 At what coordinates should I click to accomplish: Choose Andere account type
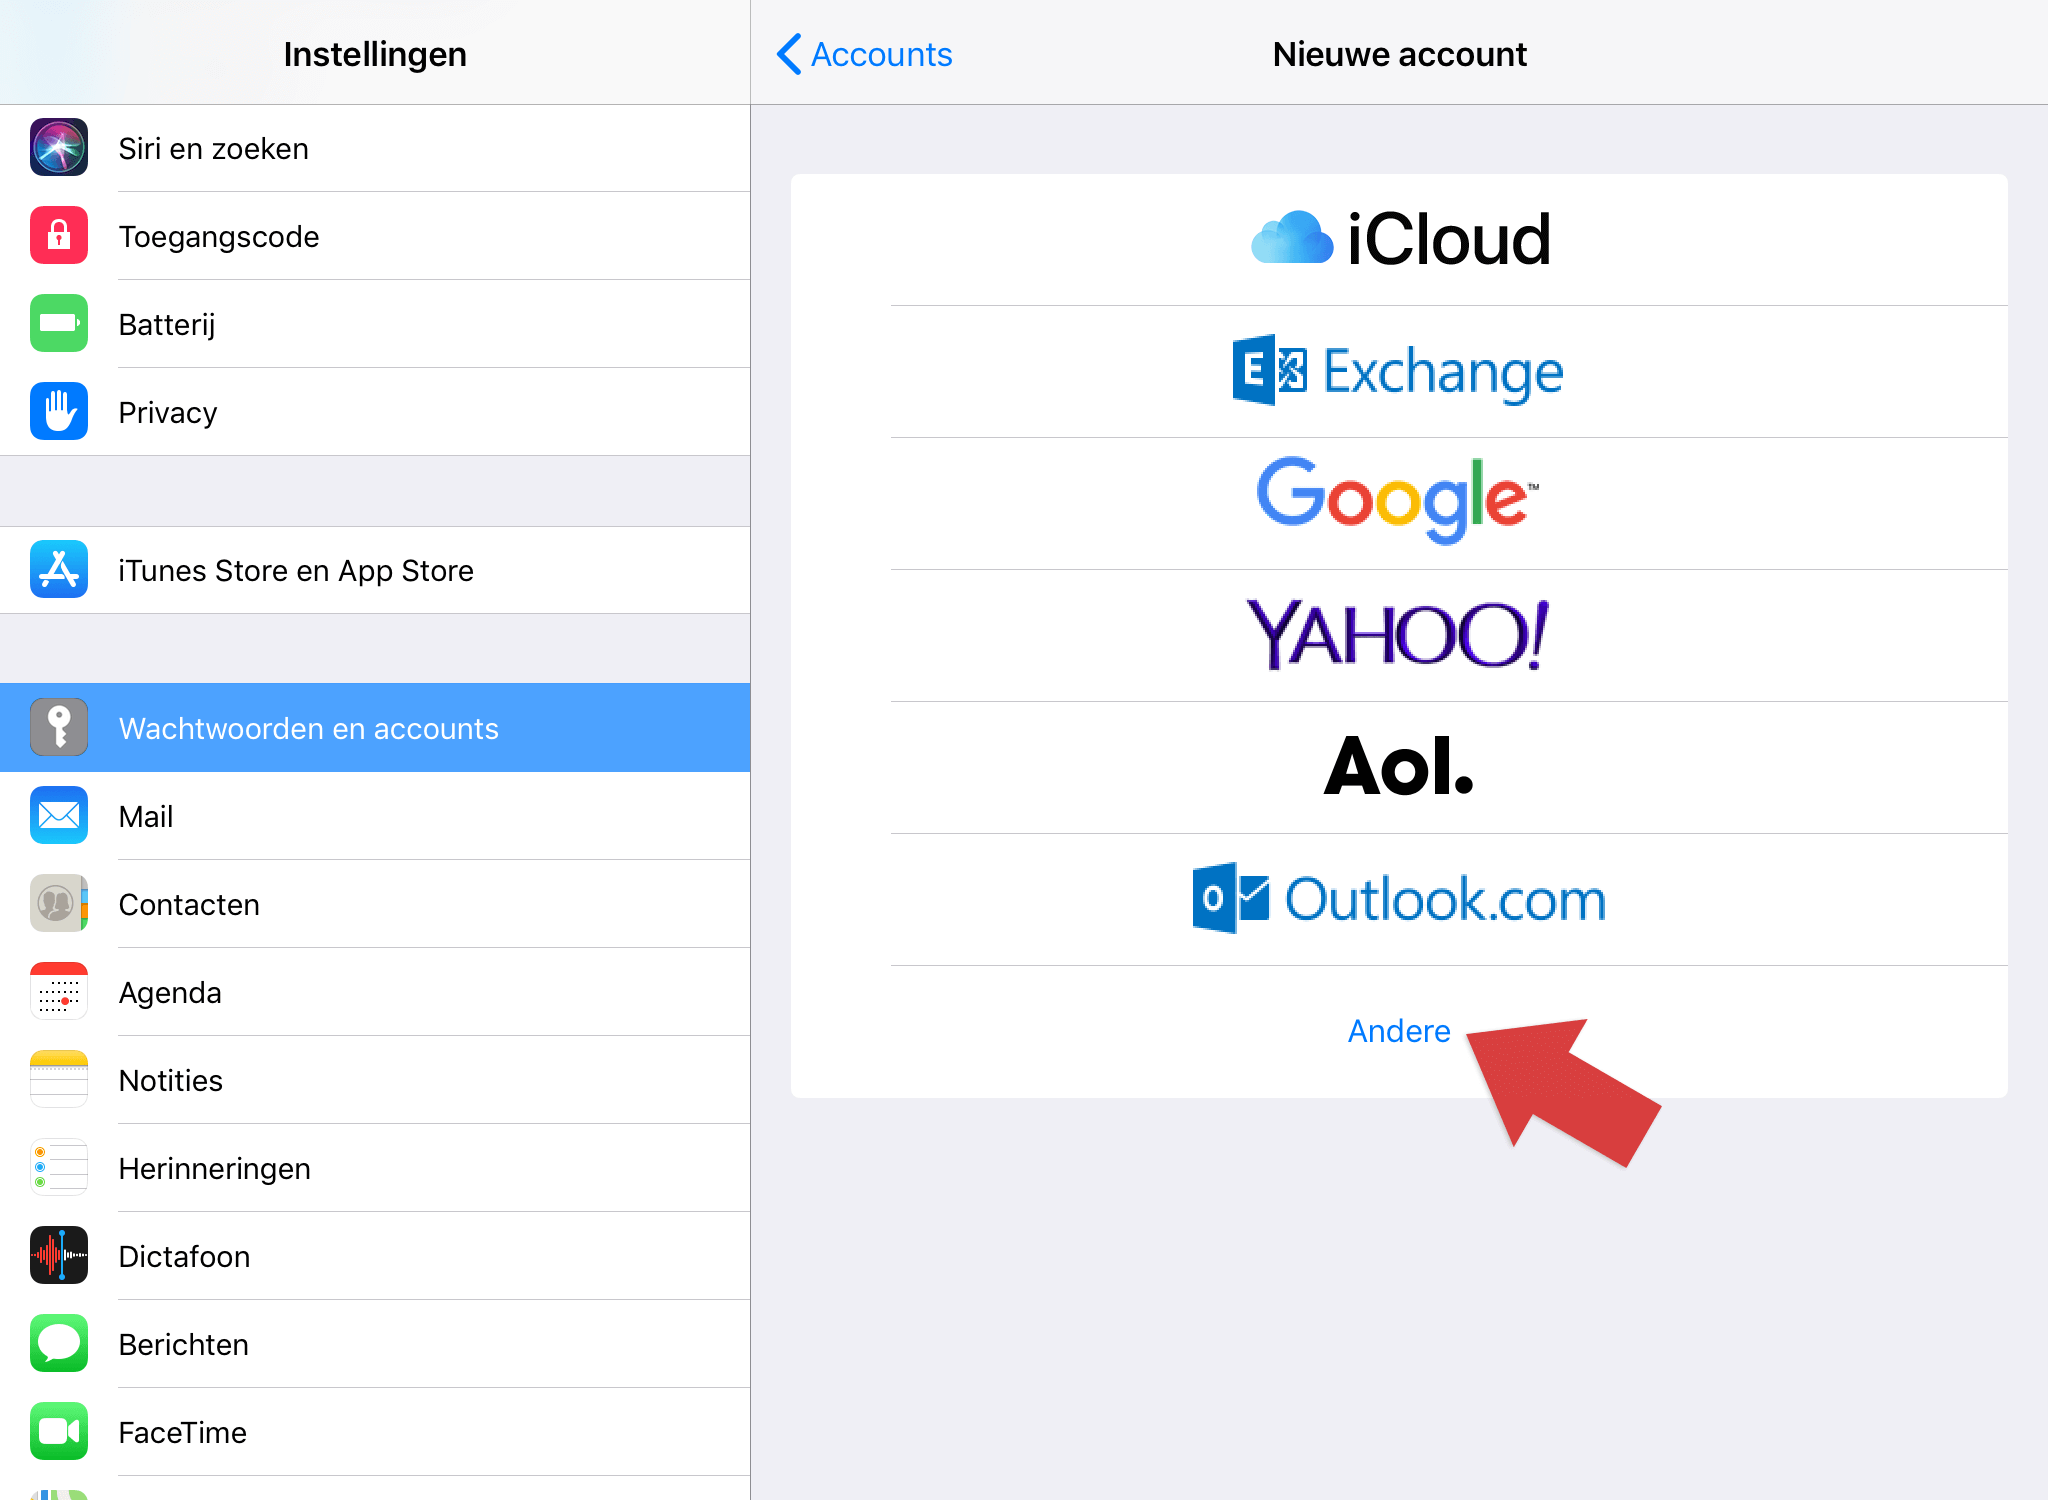click(1399, 1031)
